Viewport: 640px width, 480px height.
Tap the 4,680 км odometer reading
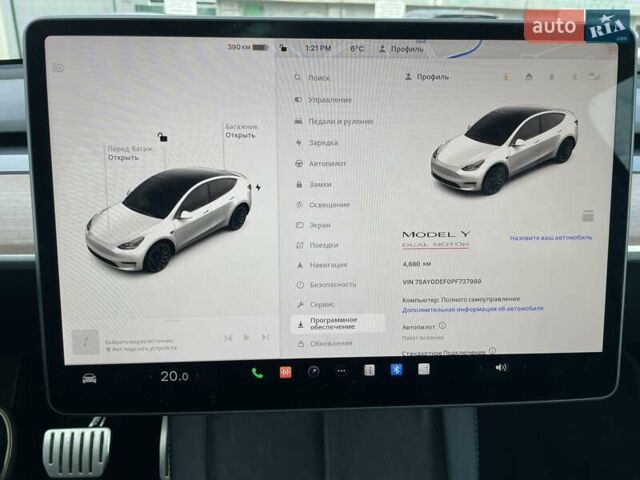pyautogui.click(x=417, y=264)
